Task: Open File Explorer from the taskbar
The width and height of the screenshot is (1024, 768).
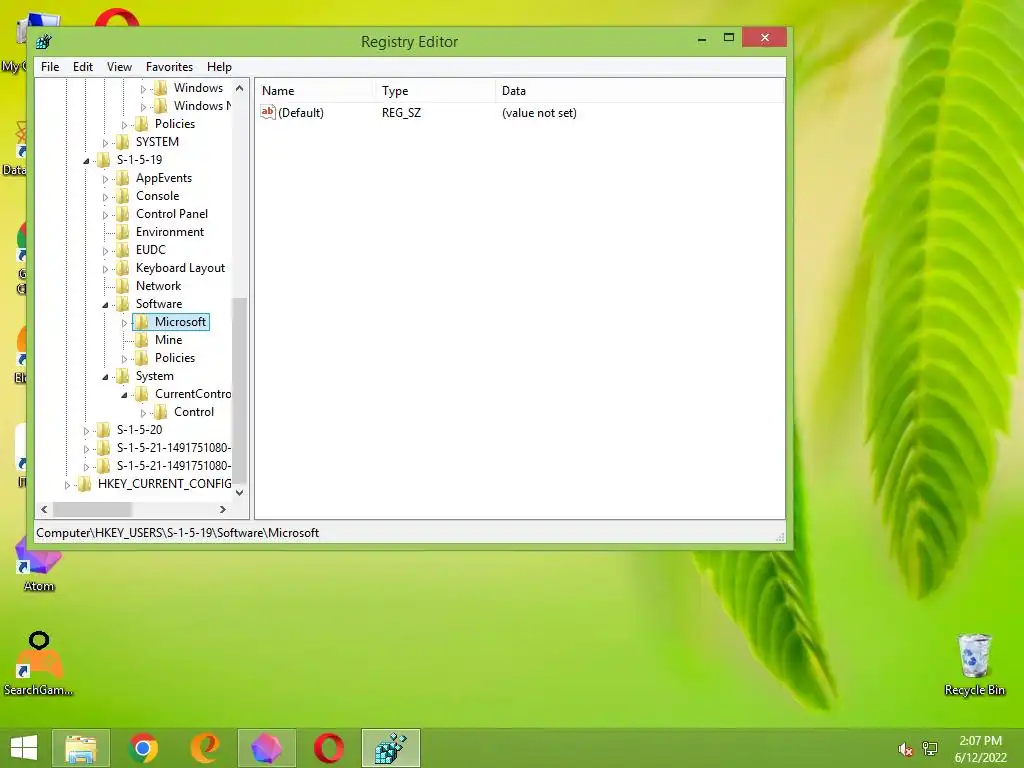Action: pyautogui.click(x=81, y=748)
